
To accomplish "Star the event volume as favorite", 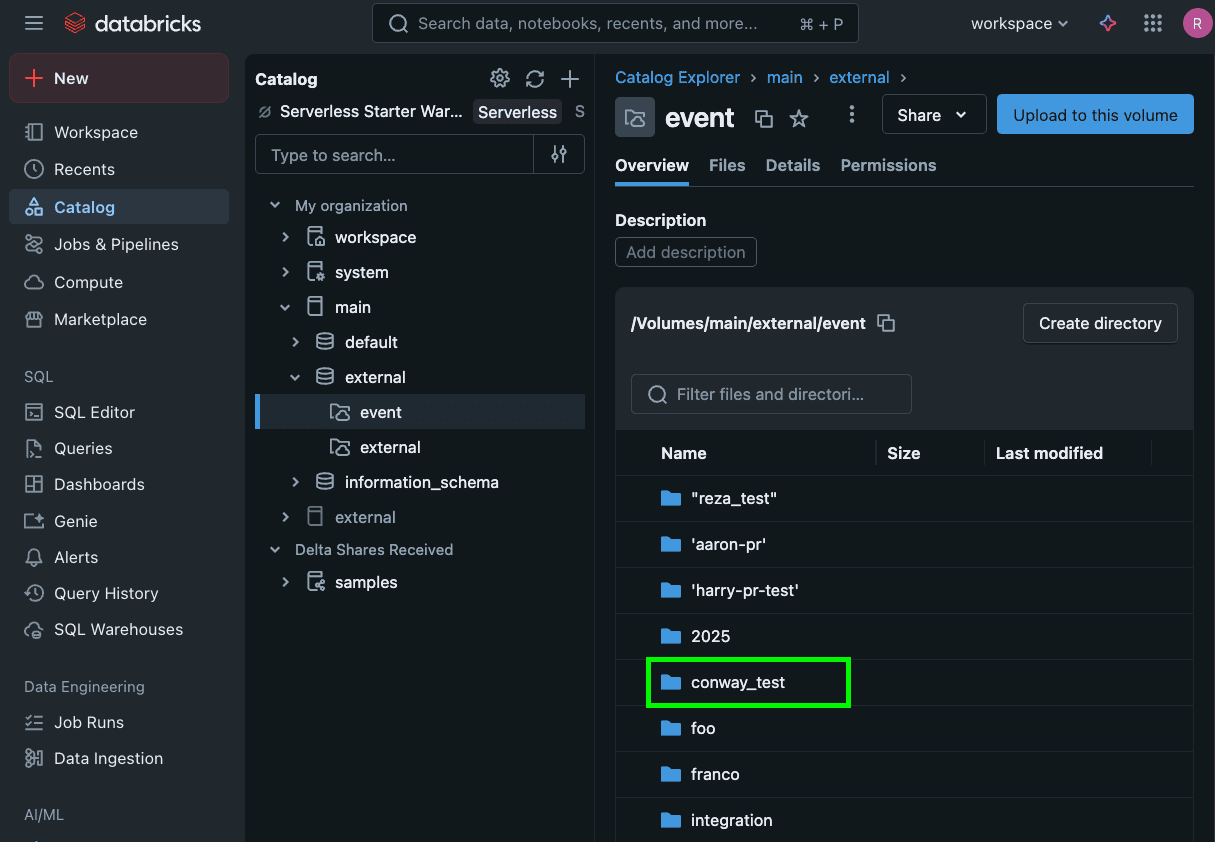I will pos(799,118).
